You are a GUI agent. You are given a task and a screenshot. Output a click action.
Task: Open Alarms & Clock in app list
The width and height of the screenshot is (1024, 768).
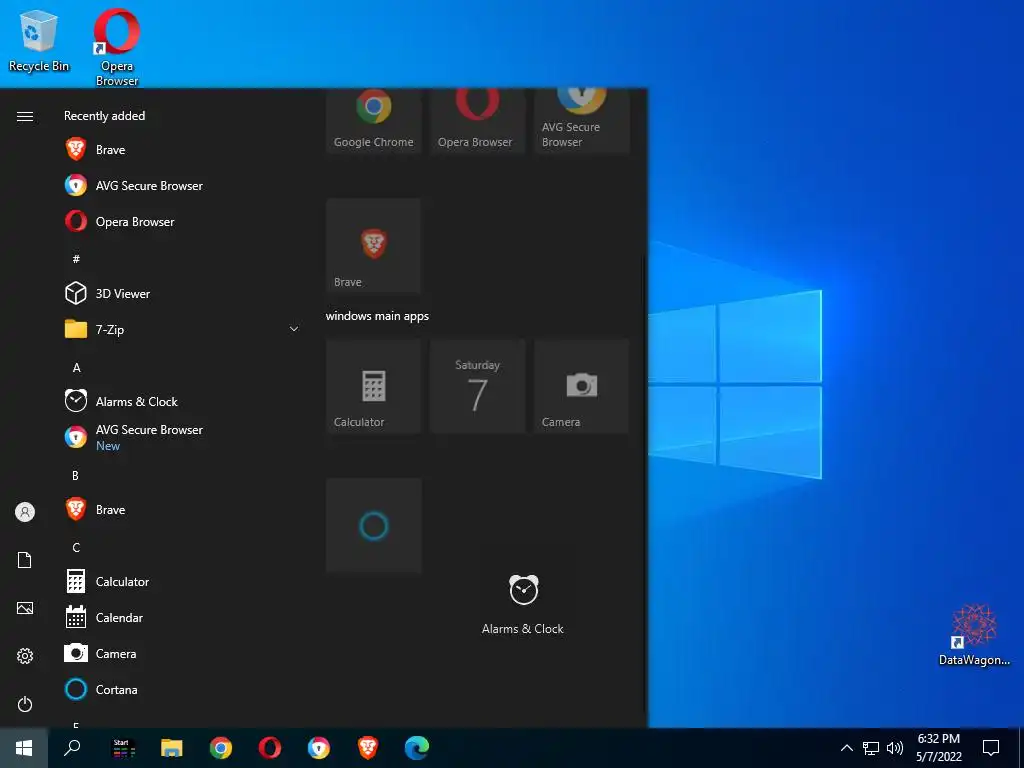(x=183, y=402)
